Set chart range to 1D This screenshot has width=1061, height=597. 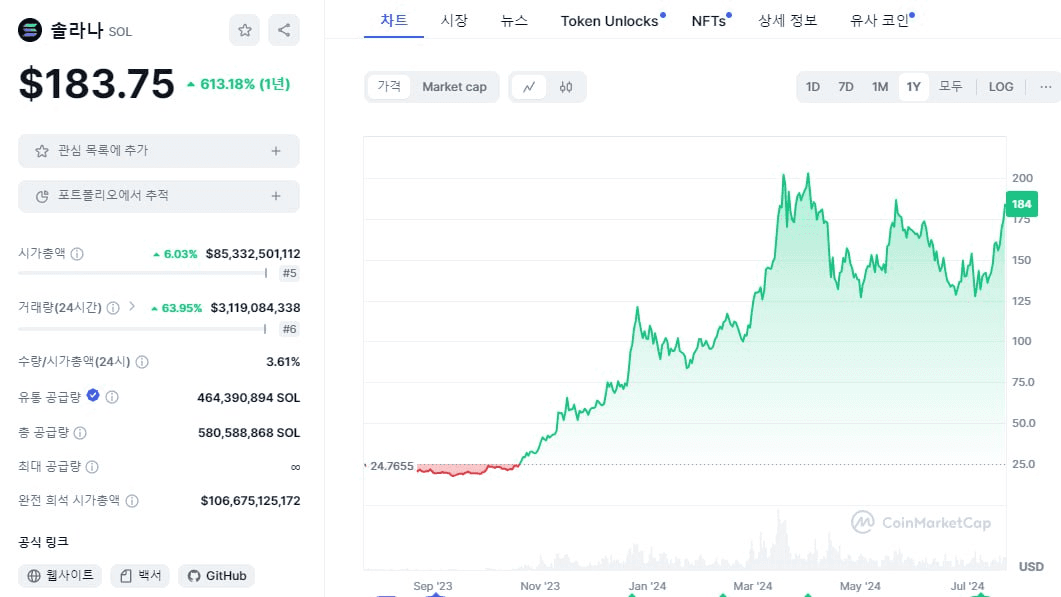(813, 87)
